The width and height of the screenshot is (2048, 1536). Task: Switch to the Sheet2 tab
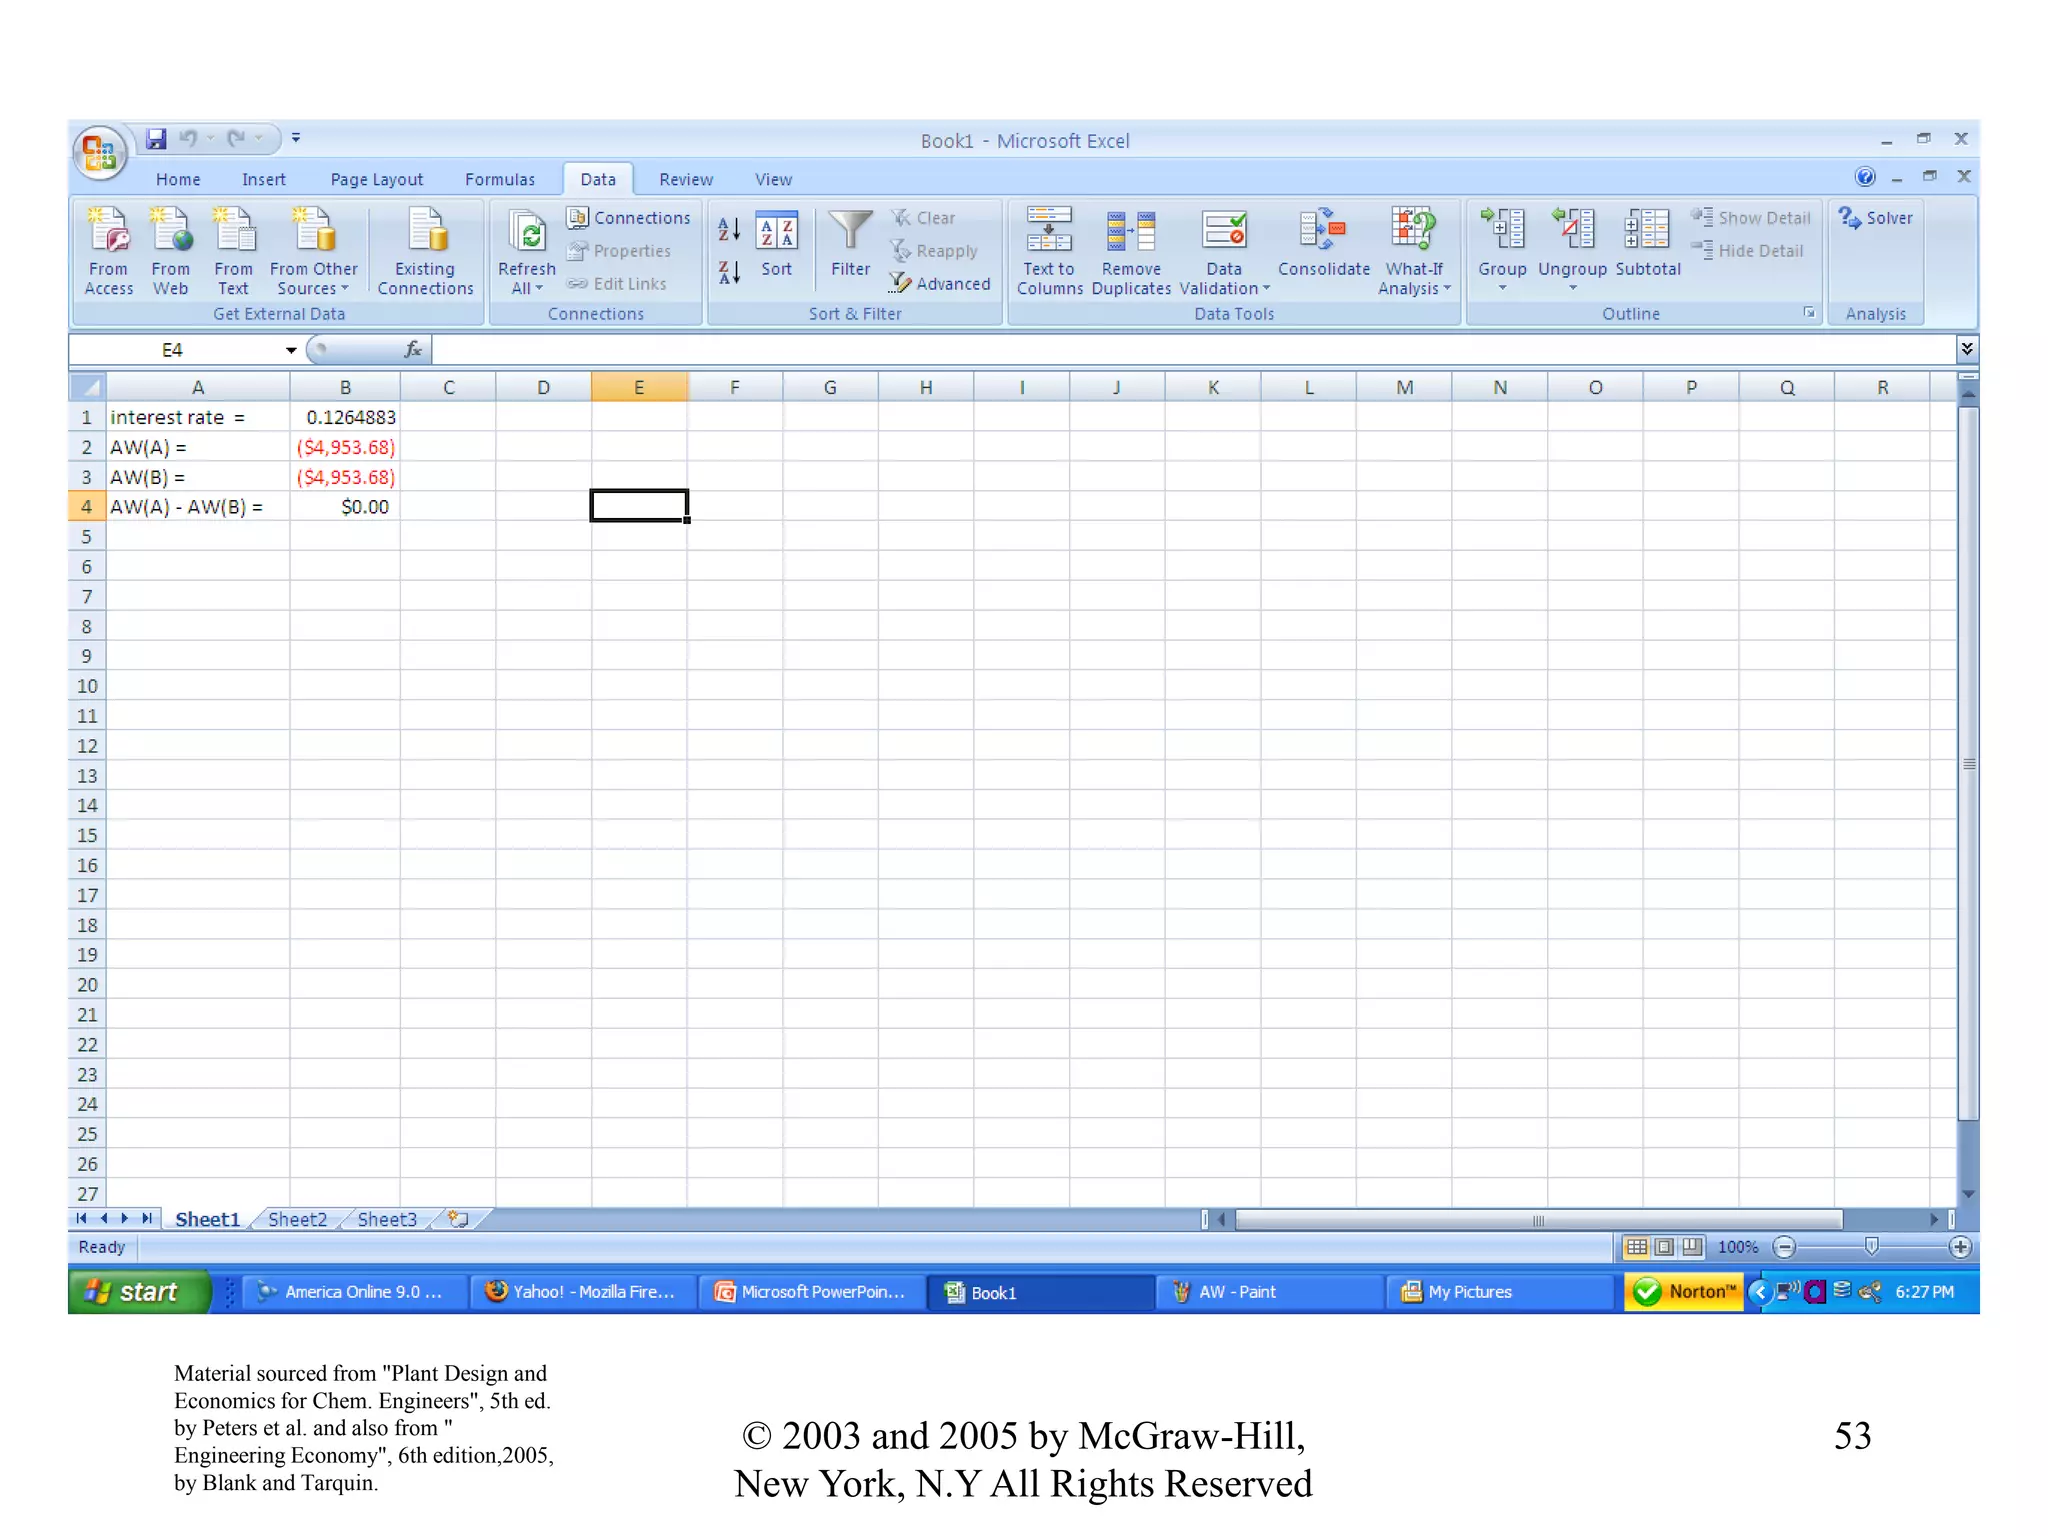point(297,1219)
